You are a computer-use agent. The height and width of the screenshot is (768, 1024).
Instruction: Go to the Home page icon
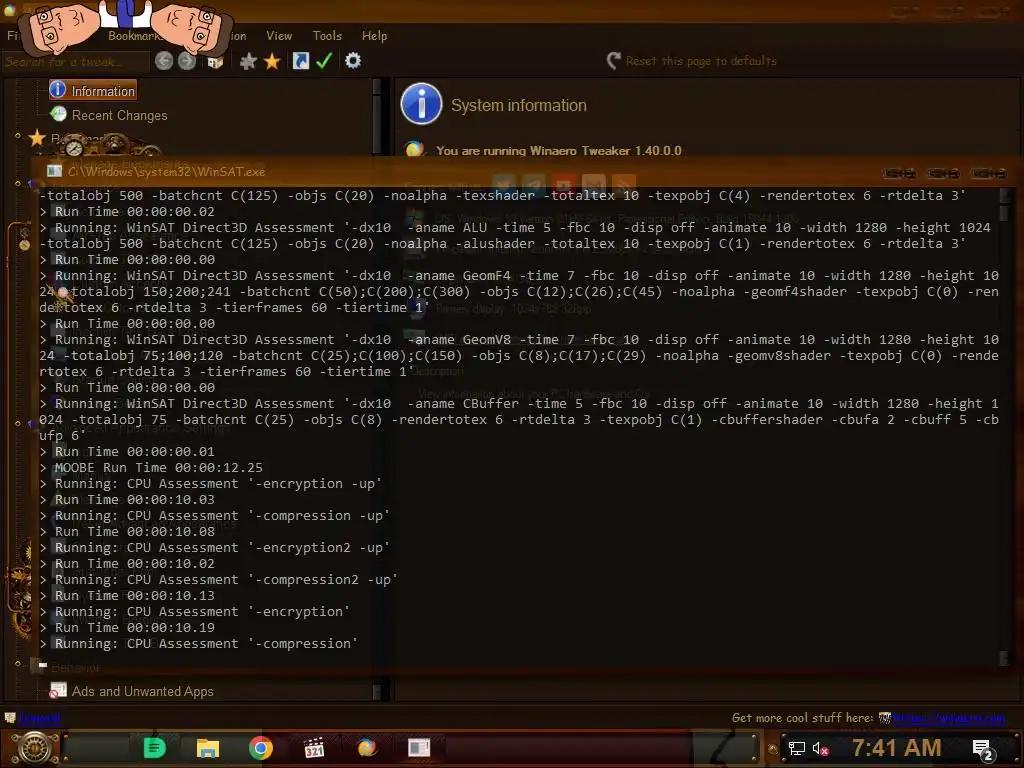216,62
